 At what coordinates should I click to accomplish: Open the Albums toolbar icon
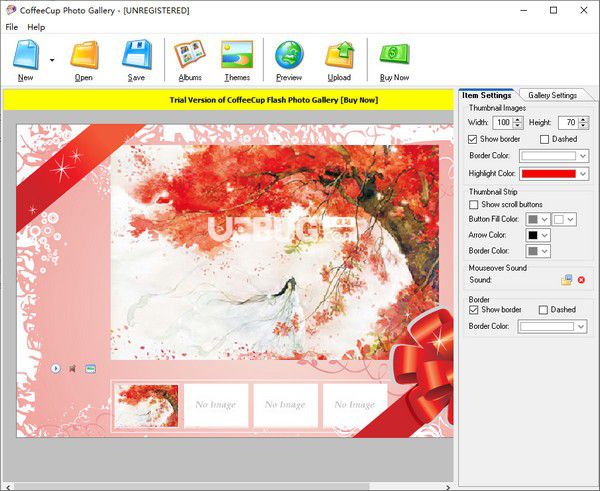point(190,55)
